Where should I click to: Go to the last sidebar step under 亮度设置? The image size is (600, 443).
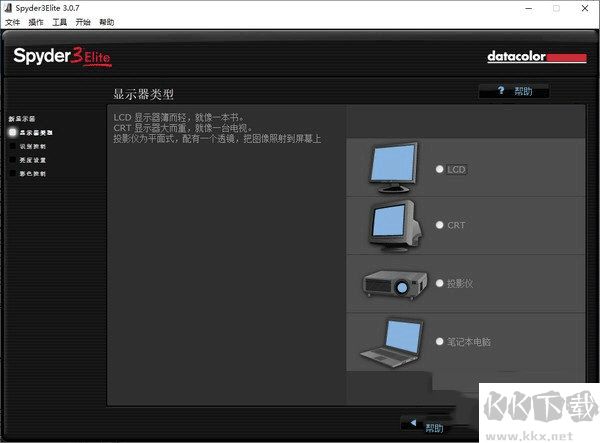(28, 174)
